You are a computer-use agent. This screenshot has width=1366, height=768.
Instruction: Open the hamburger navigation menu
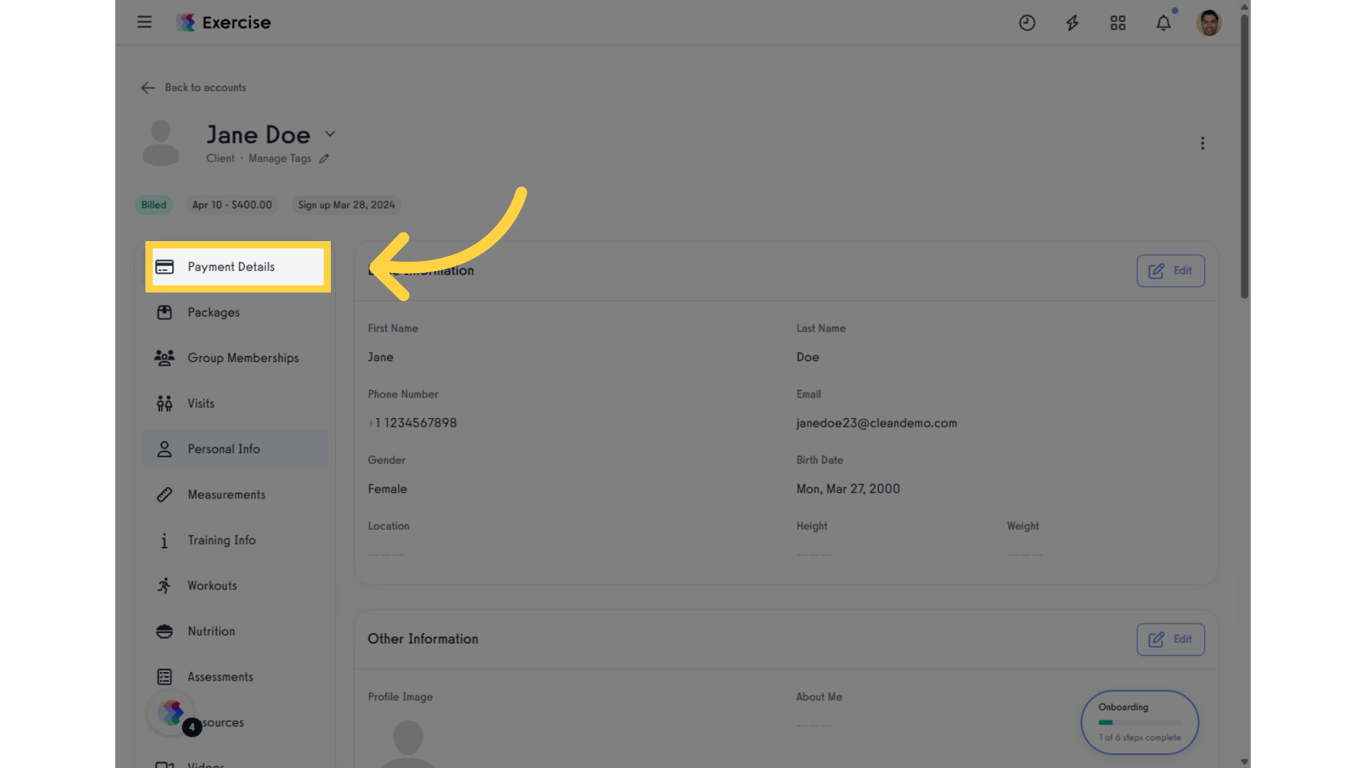(x=144, y=22)
